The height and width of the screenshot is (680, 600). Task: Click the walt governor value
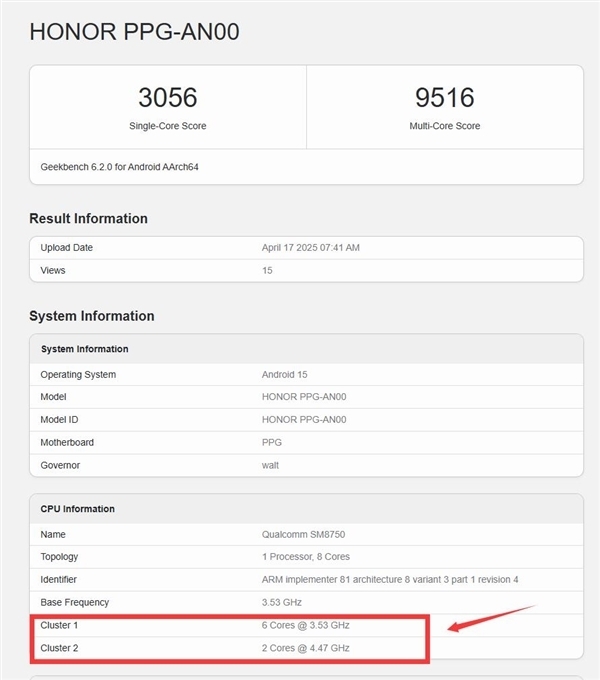pos(271,465)
